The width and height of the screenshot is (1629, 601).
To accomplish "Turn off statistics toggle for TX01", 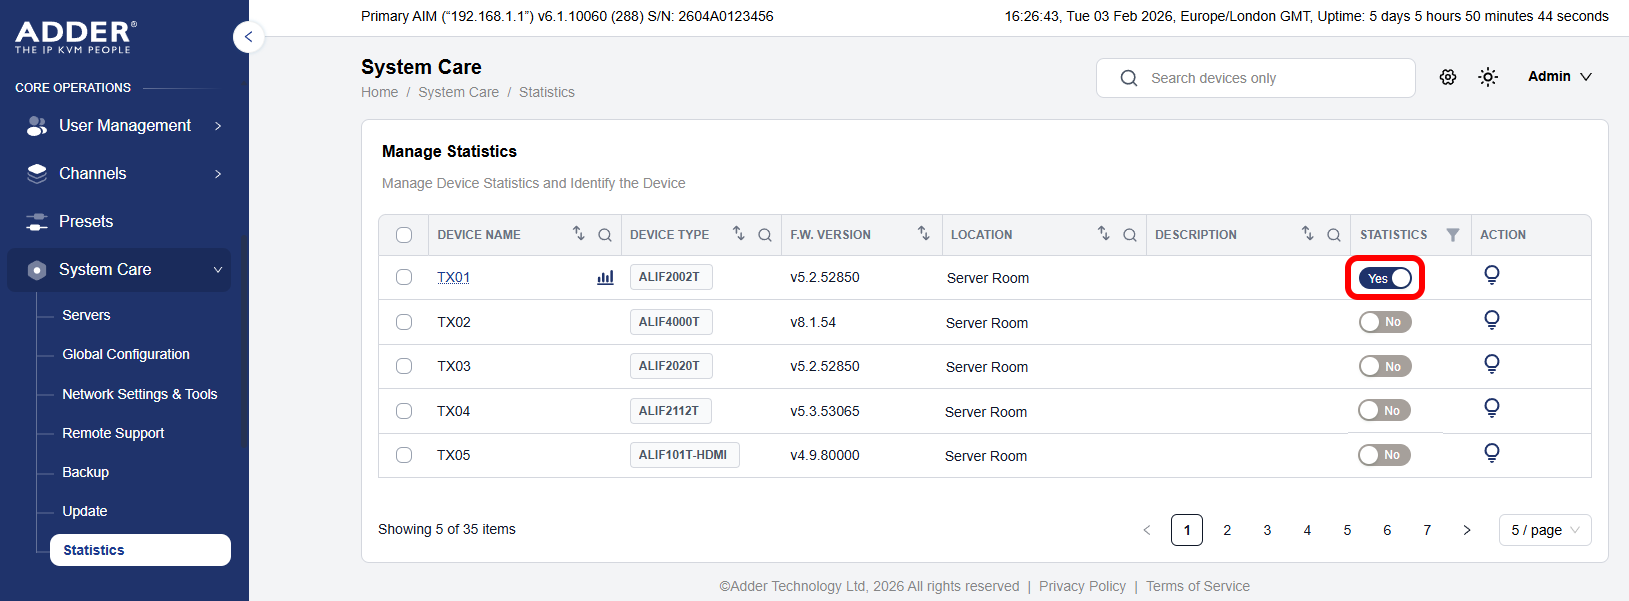I will tap(1384, 278).
